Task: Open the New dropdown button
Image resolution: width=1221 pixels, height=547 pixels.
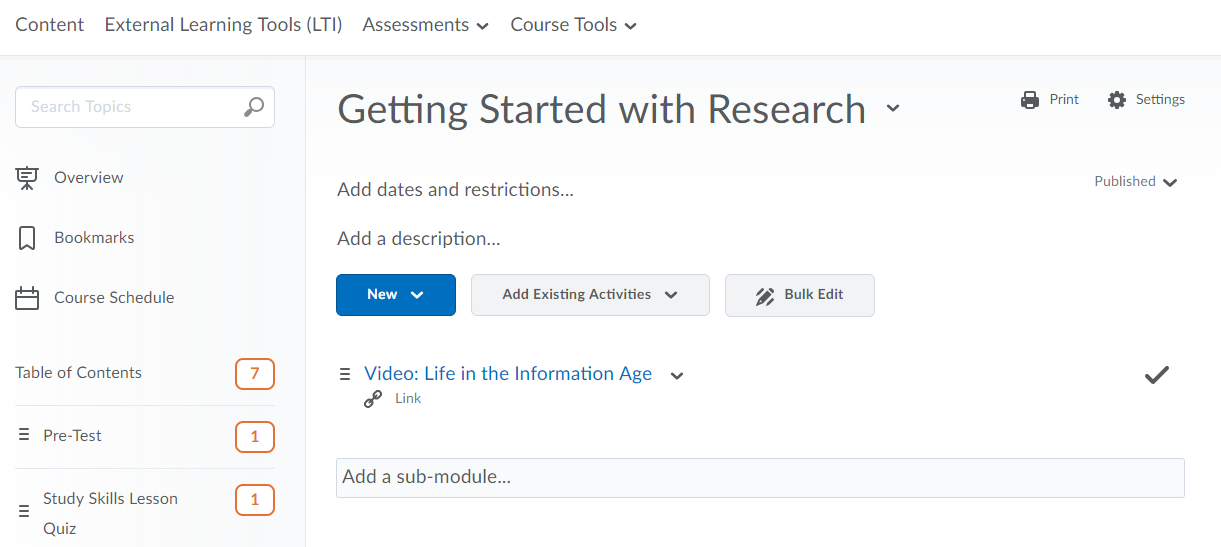Action: pos(396,295)
